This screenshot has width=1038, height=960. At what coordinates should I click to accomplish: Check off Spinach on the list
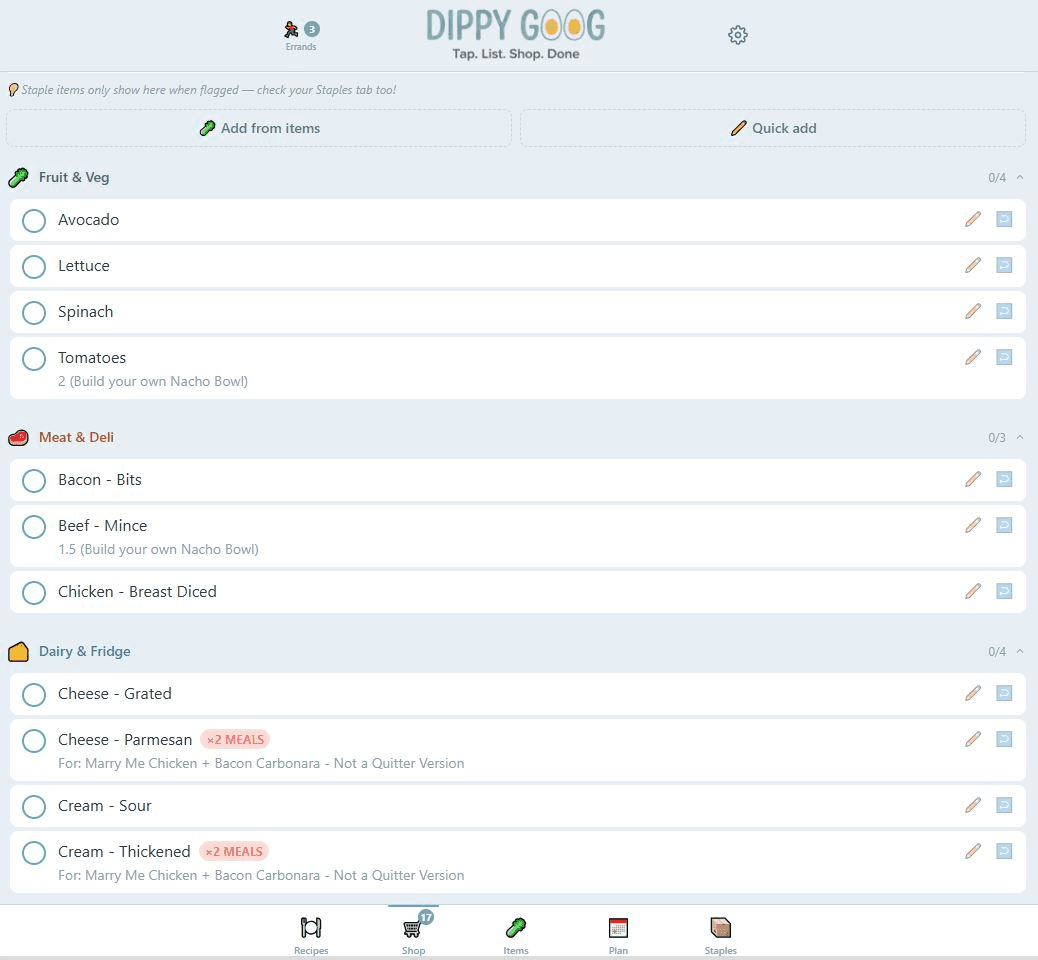[34, 312]
